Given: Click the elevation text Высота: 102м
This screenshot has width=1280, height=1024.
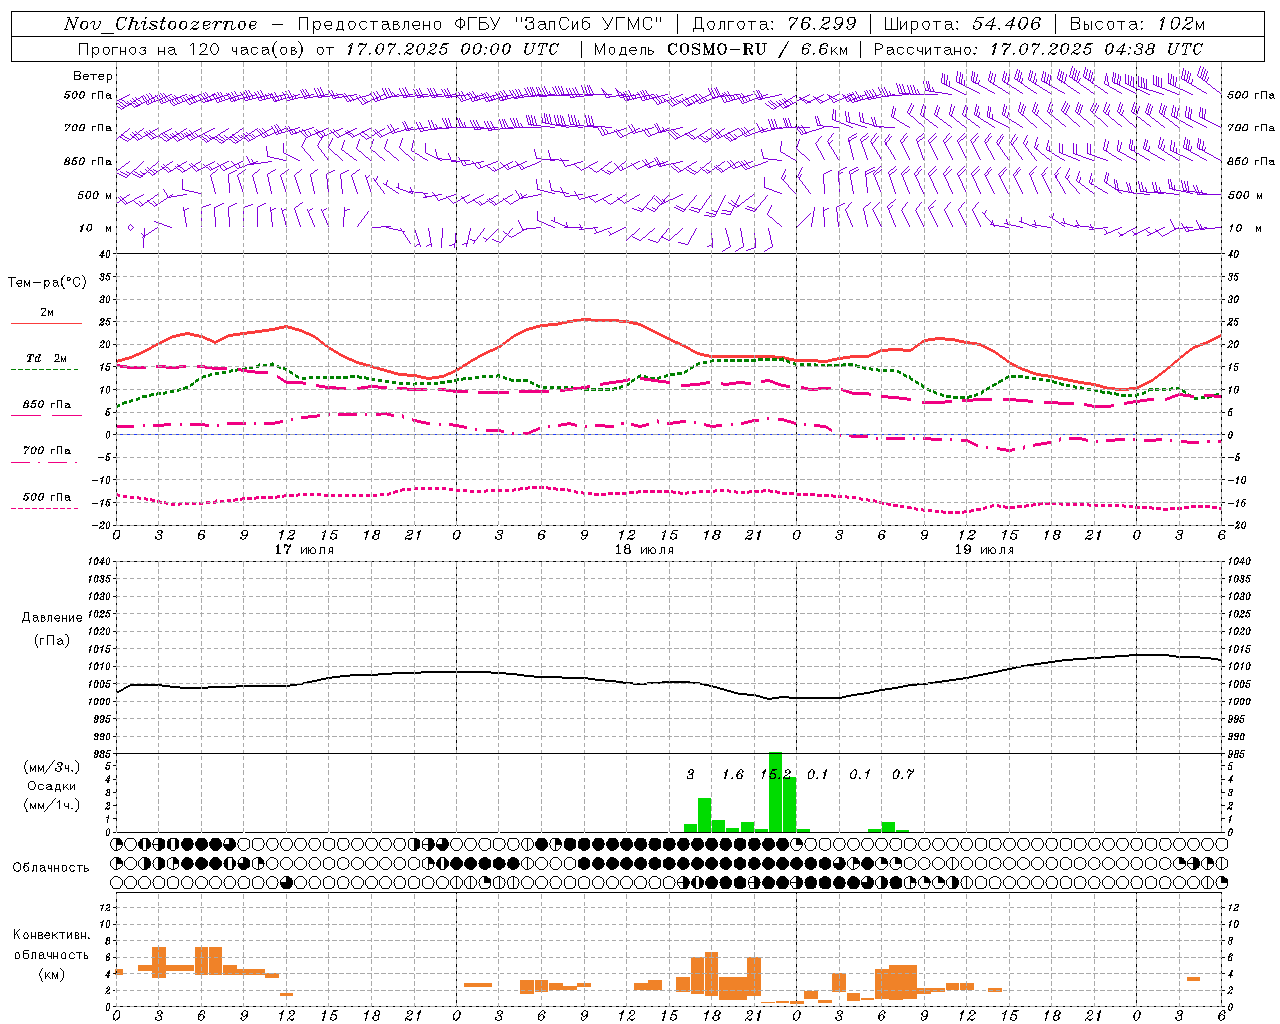Looking at the screenshot, I should click(x=1137, y=24).
